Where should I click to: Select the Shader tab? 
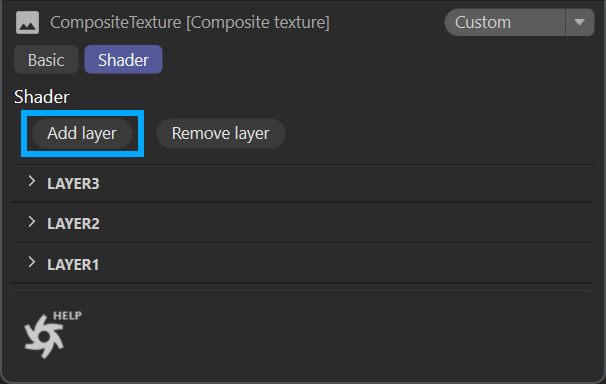click(123, 60)
